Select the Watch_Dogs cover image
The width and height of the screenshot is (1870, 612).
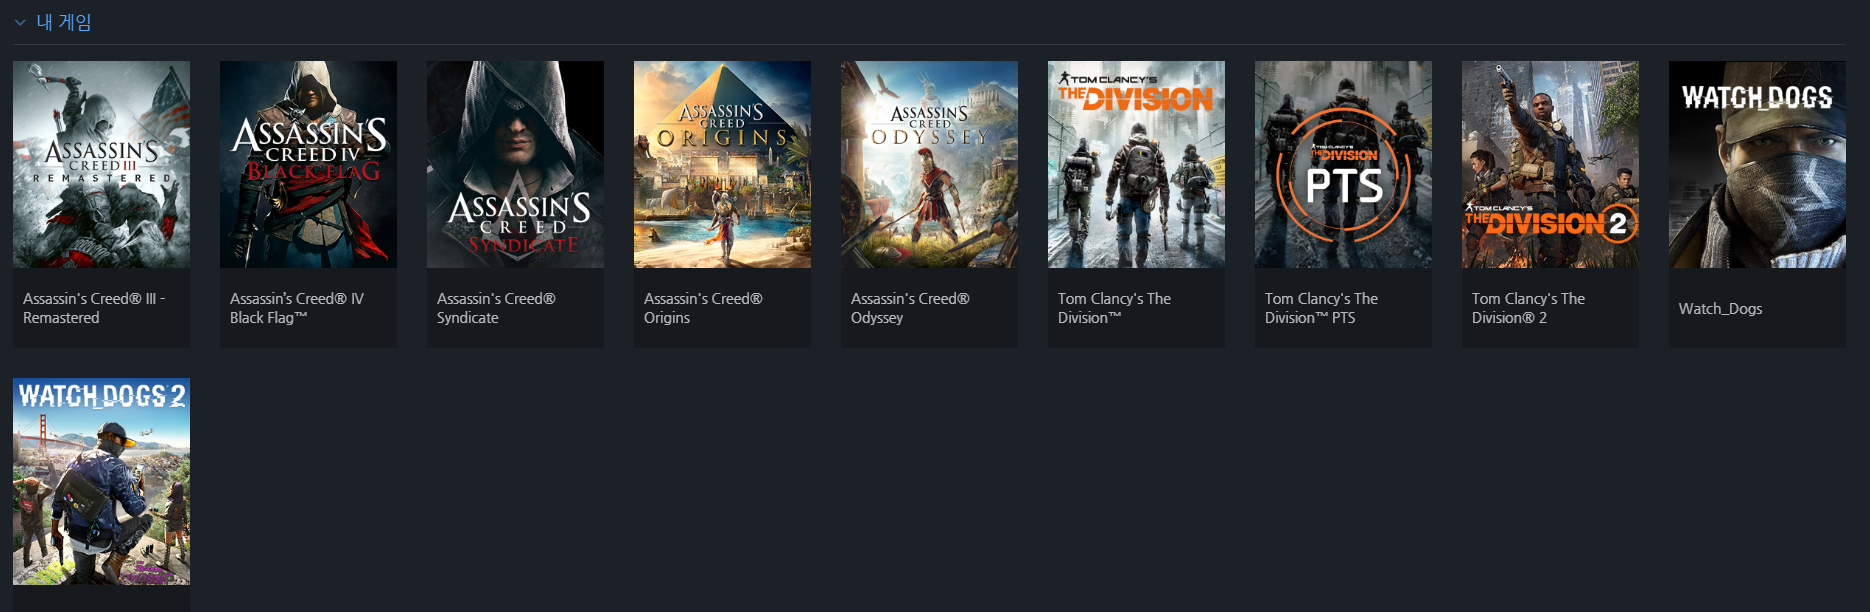point(1757,164)
